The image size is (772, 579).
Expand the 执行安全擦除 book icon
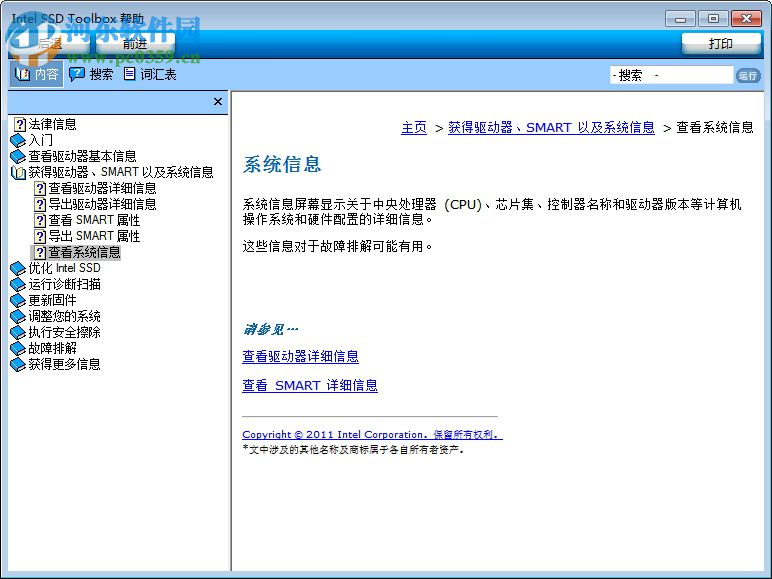click(x=18, y=332)
